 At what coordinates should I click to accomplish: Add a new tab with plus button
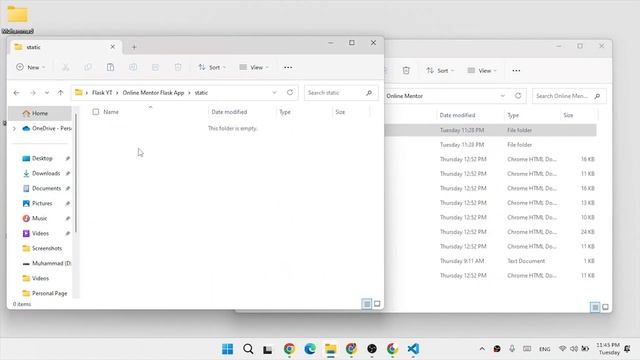(x=134, y=47)
